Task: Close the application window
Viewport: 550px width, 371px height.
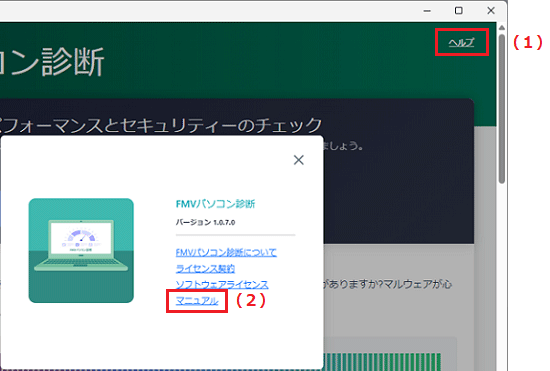Action: [x=491, y=11]
